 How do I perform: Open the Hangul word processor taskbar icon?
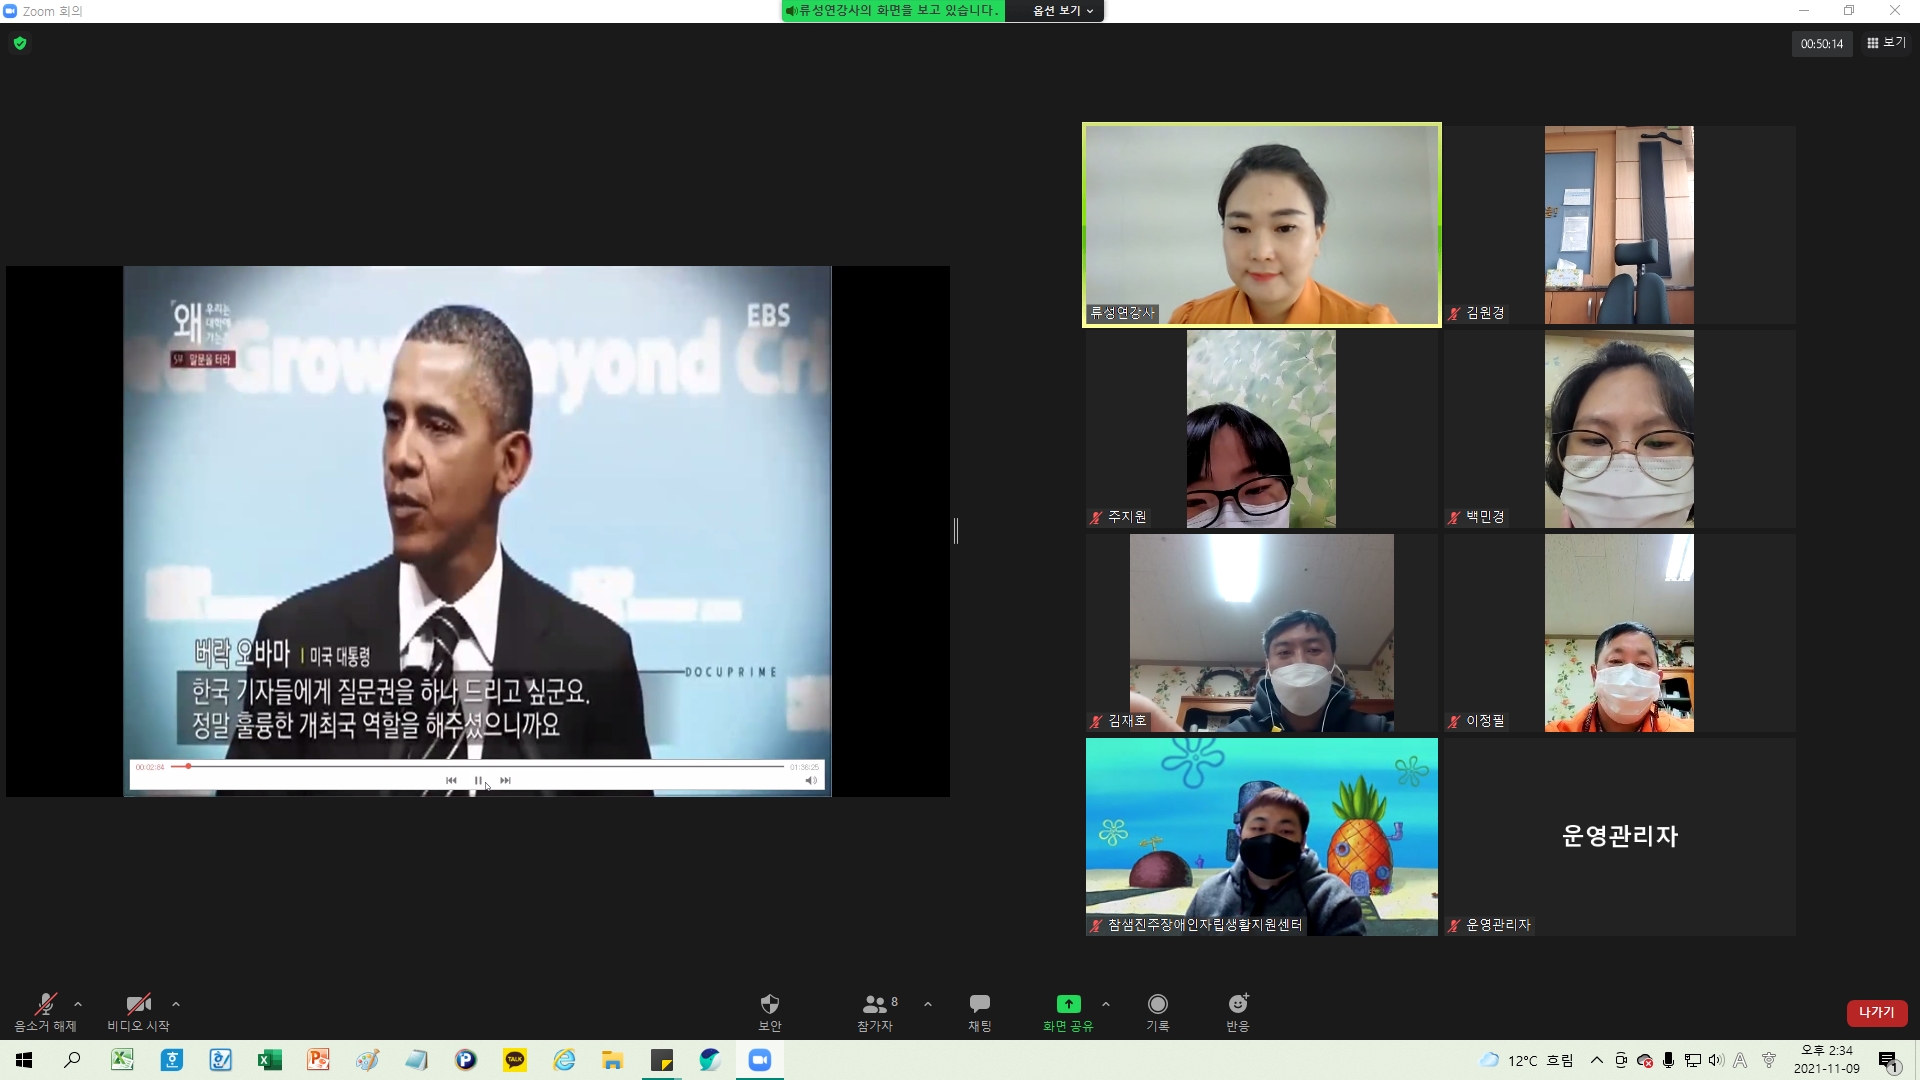click(x=172, y=1060)
